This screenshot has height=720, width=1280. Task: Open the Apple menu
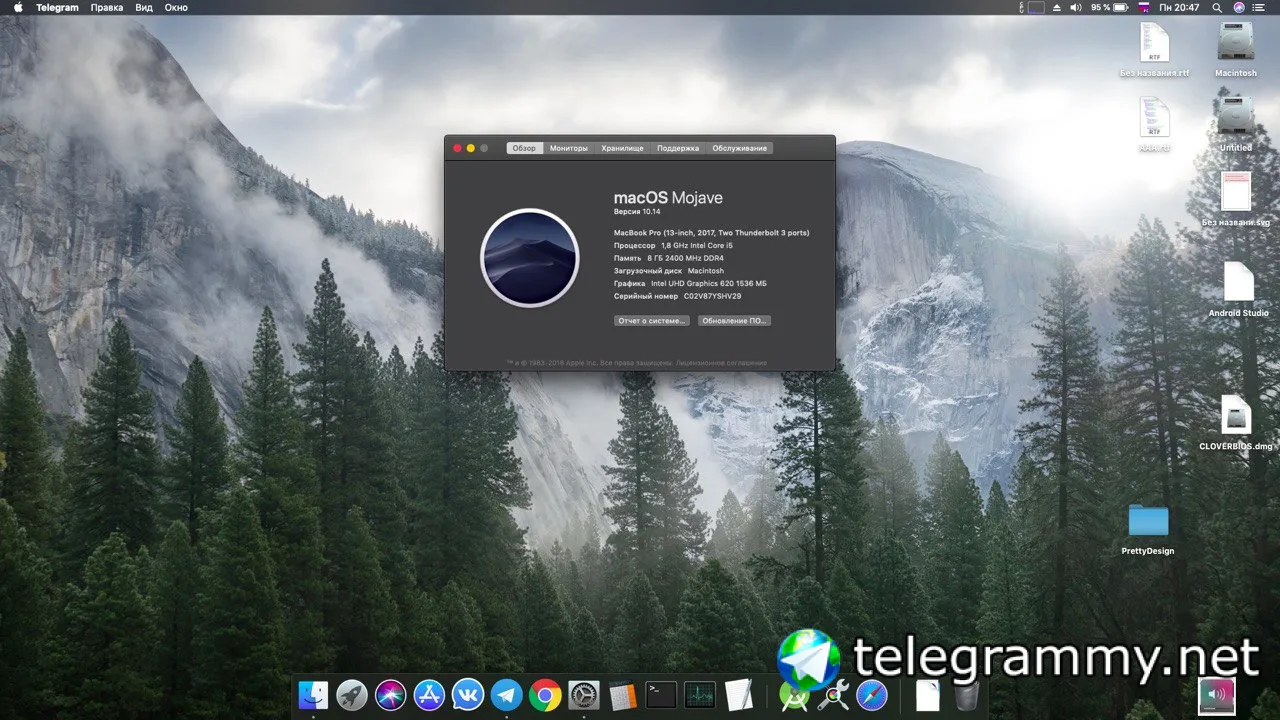[17, 7]
